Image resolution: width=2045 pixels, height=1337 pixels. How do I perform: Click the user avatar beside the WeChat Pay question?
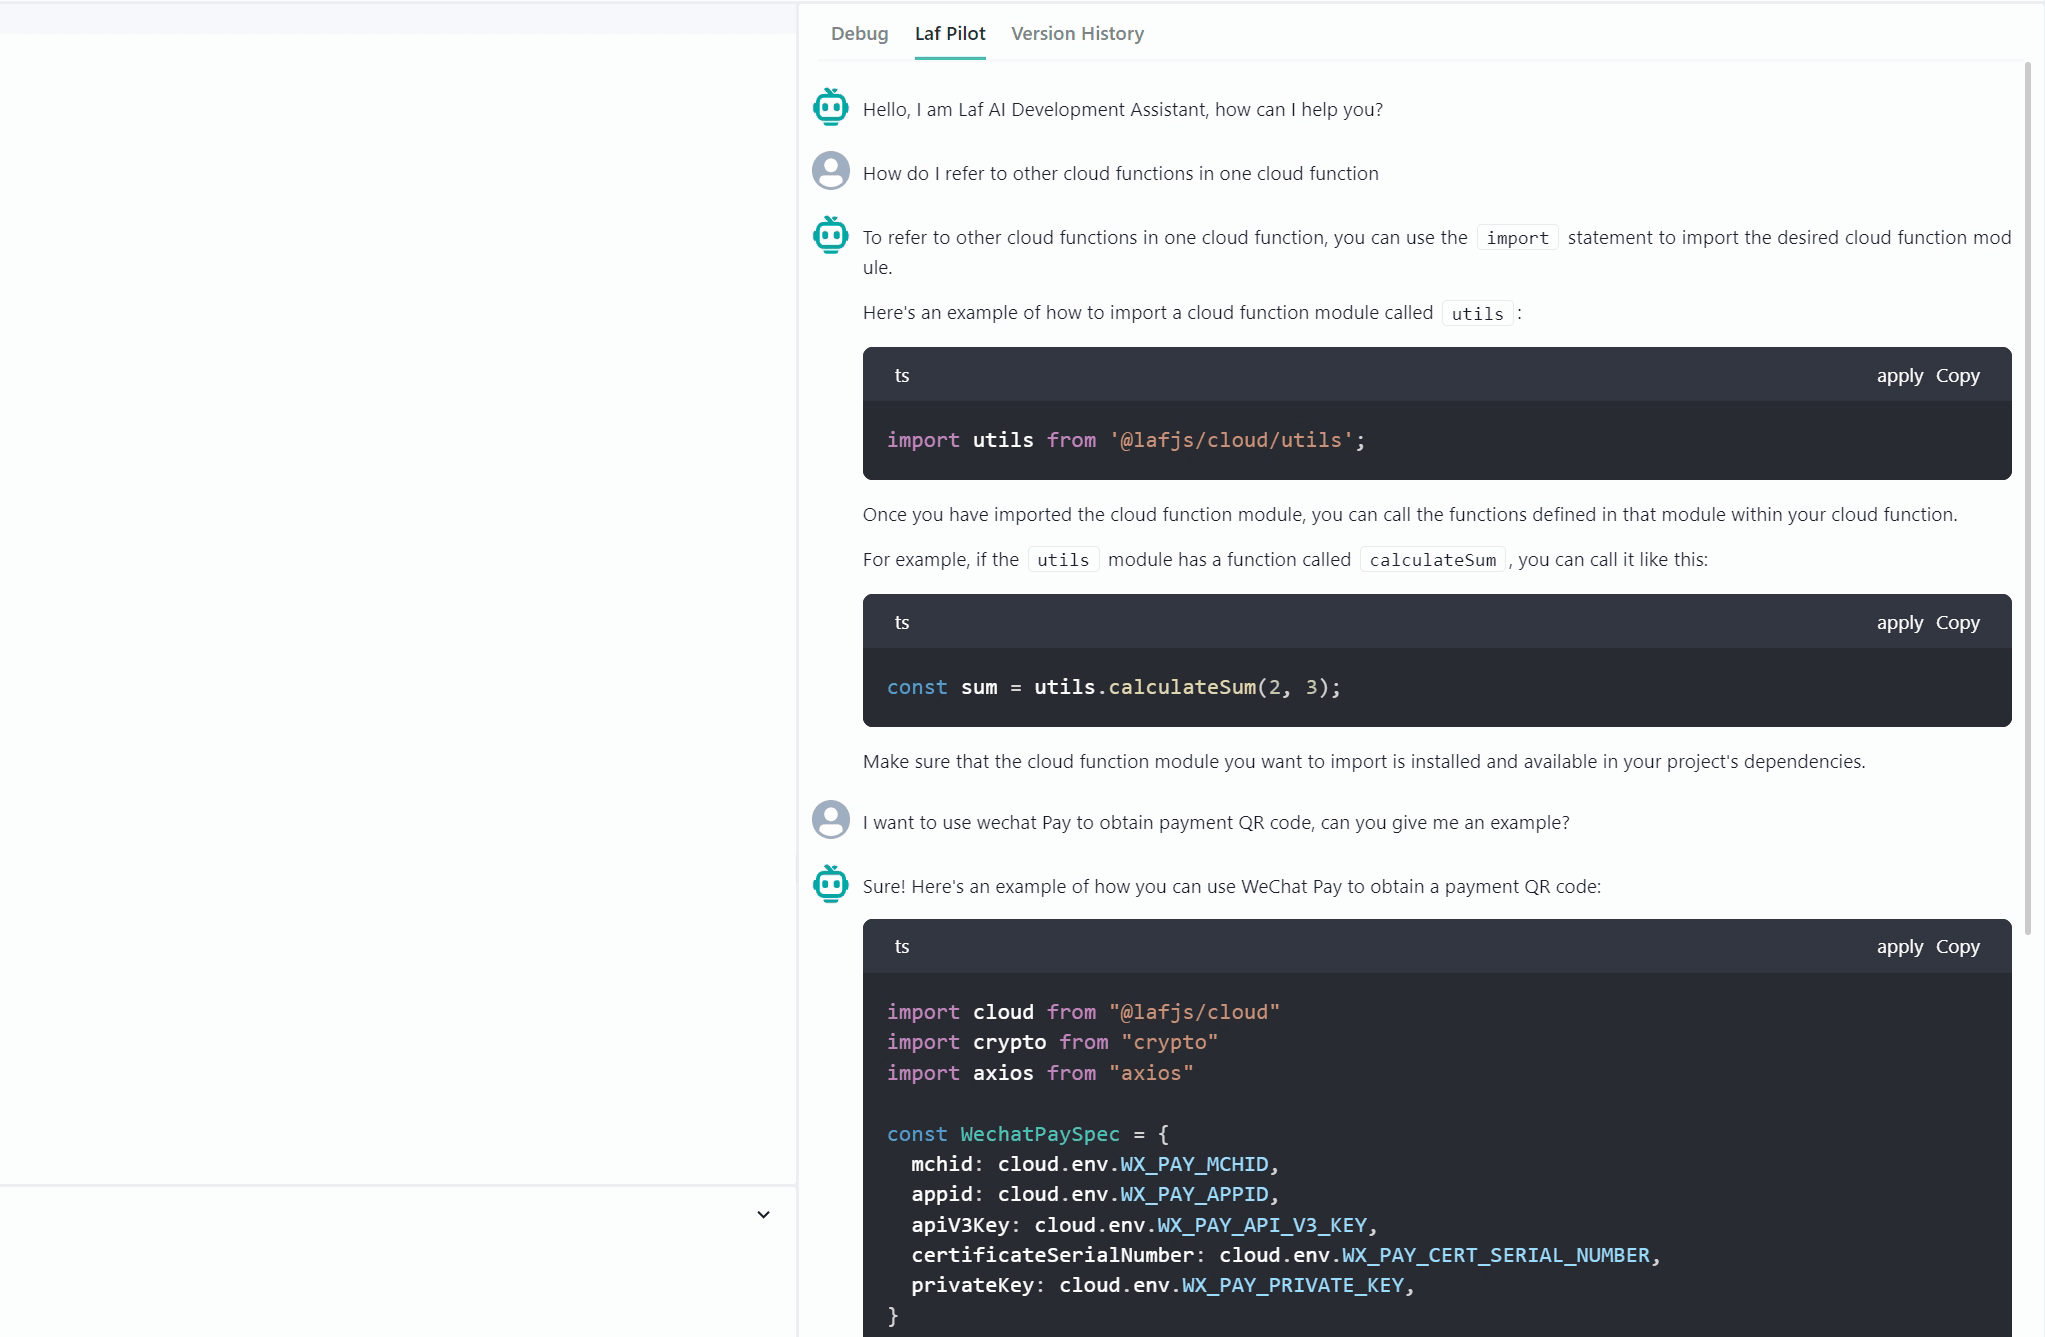pos(830,820)
